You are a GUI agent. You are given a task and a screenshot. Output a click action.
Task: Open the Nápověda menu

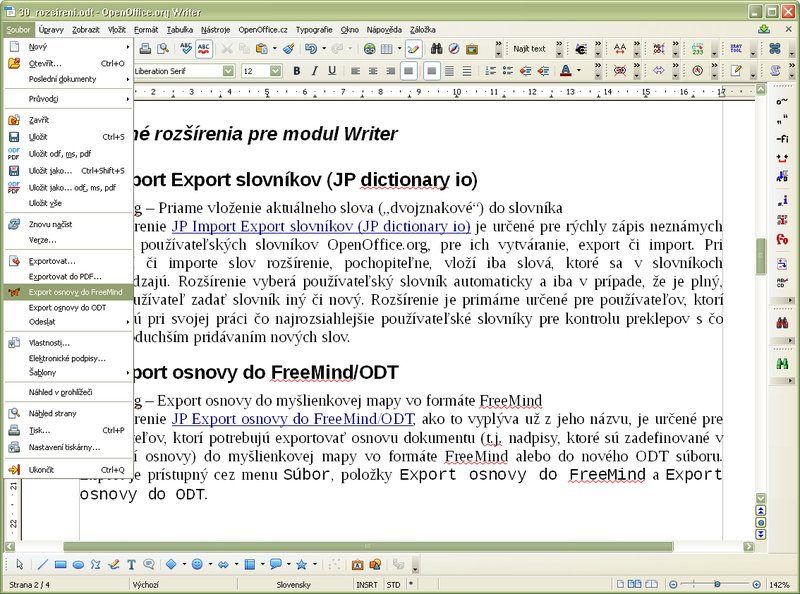(384, 30)
